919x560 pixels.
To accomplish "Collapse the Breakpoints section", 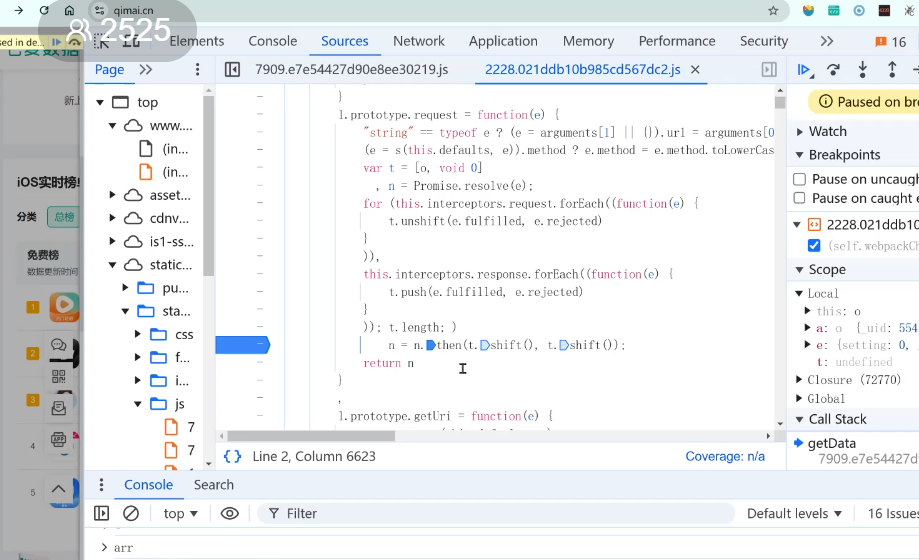I will point(799,155).
